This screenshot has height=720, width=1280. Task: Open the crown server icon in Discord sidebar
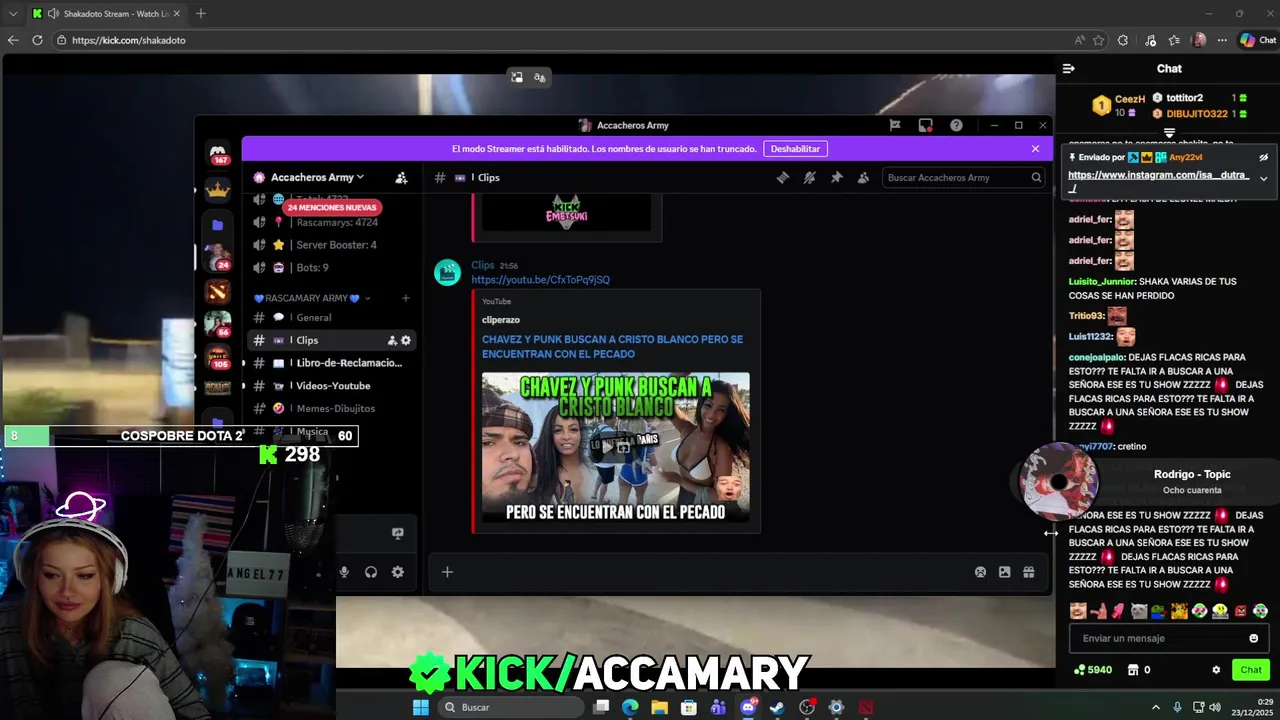(x=218, y=189)
